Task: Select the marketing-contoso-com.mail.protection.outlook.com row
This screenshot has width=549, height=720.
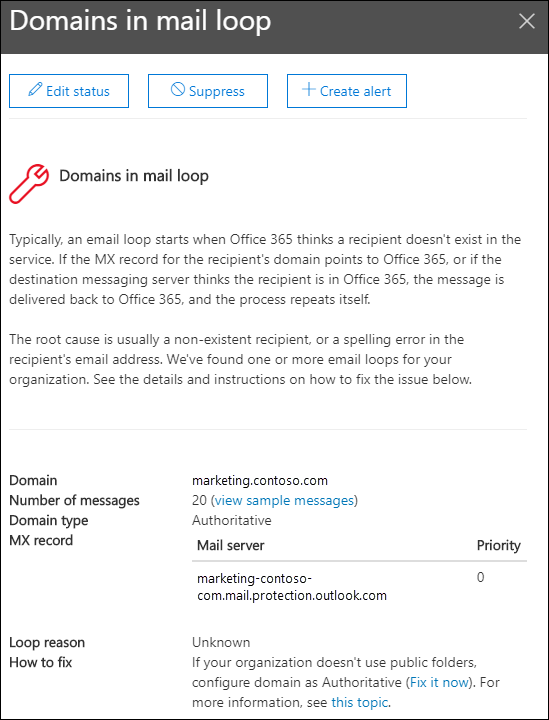Action: [359, 586]
